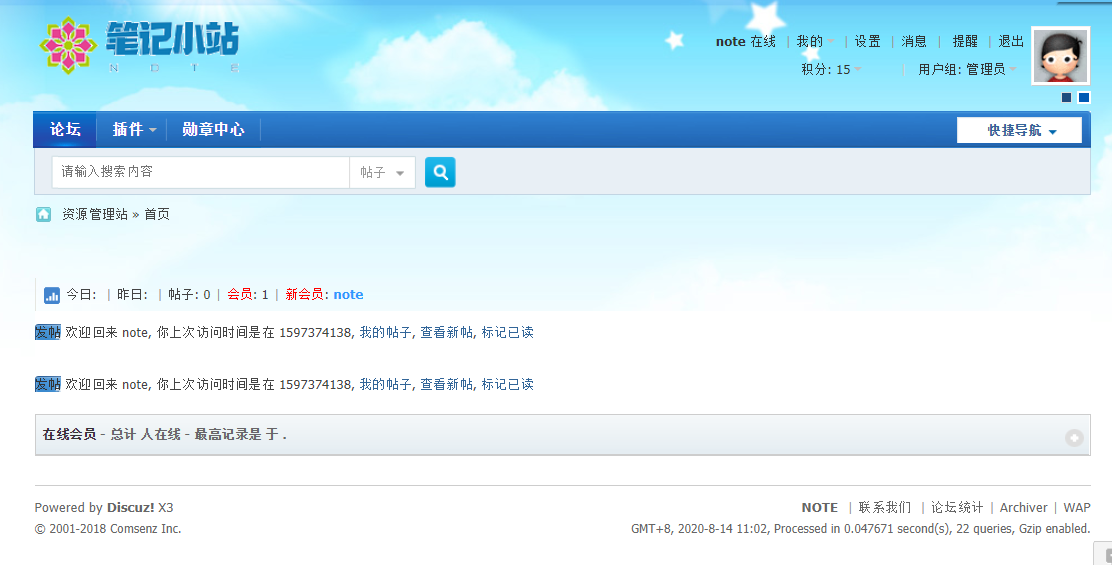Image resolution: width=1112 pixels, height=565 pixels.
Task: Open the user avatar picture
Action: (x=1060, y=56)
